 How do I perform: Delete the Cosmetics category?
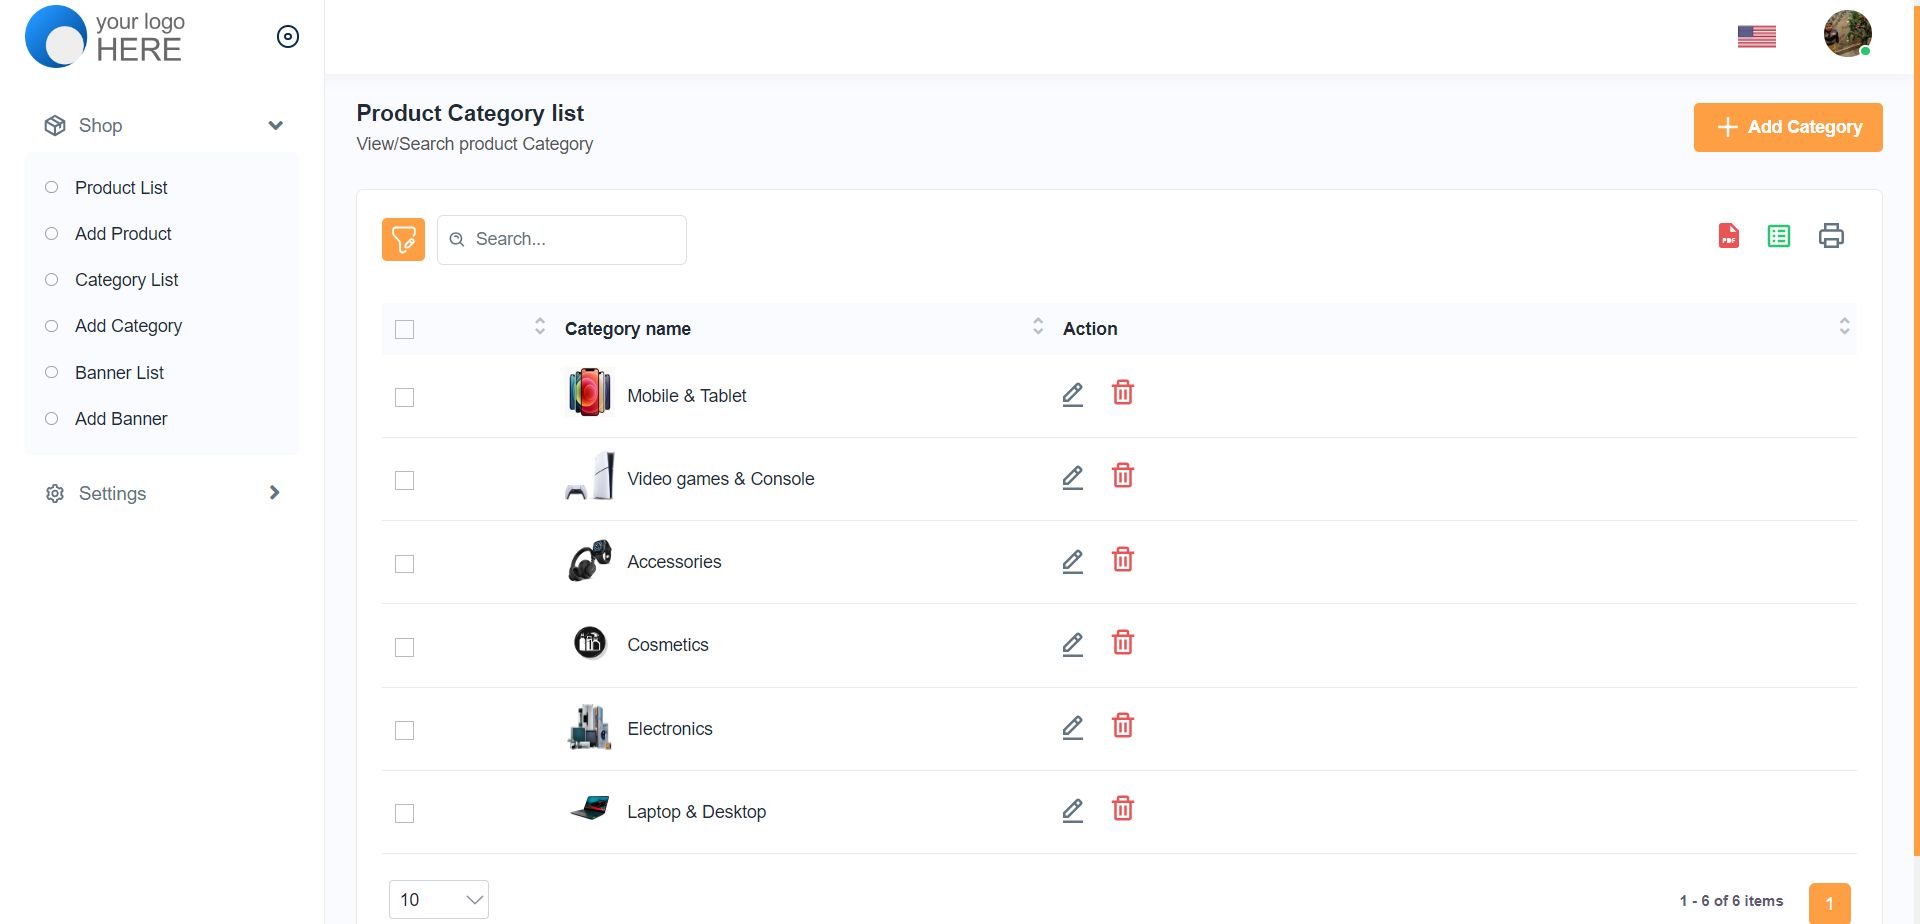point(1122,643)
